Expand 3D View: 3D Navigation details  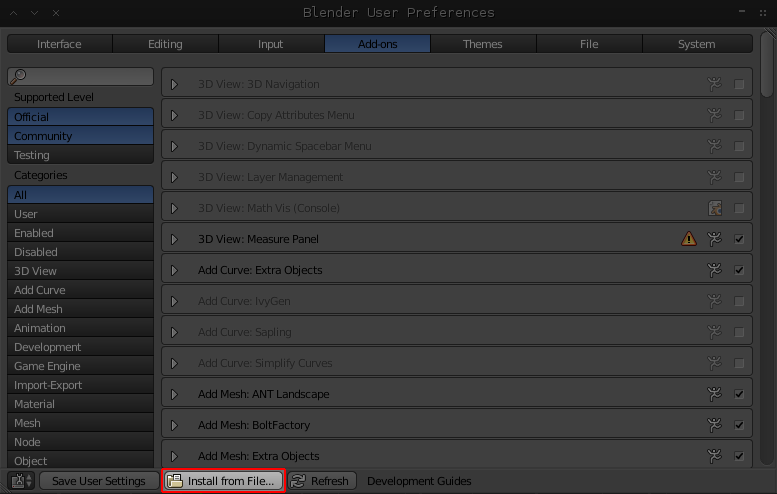coord(174,84)
